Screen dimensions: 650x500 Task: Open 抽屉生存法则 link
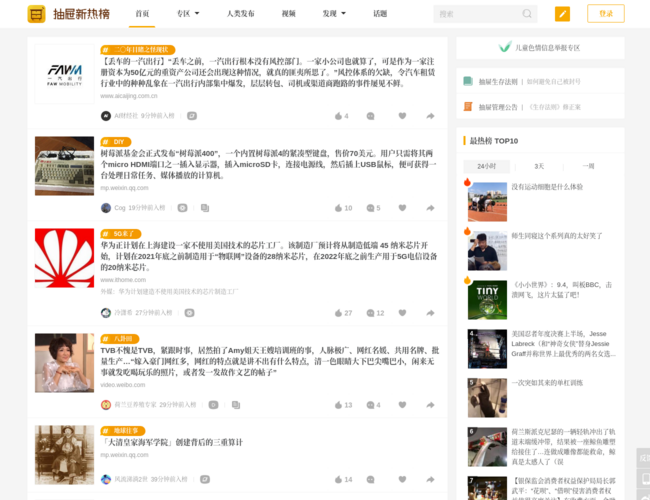[498, 82]
